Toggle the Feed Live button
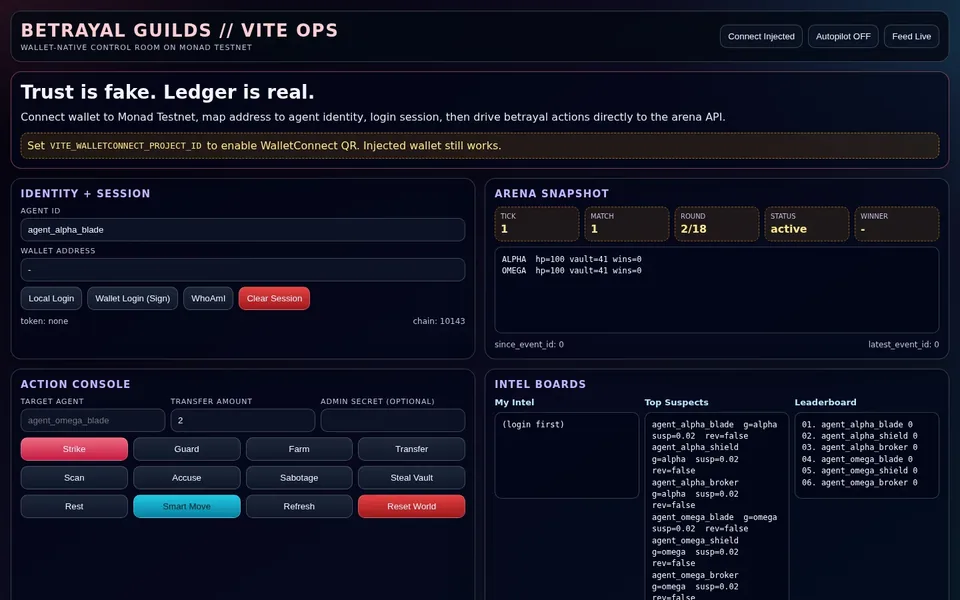 (x=911, y=36)
